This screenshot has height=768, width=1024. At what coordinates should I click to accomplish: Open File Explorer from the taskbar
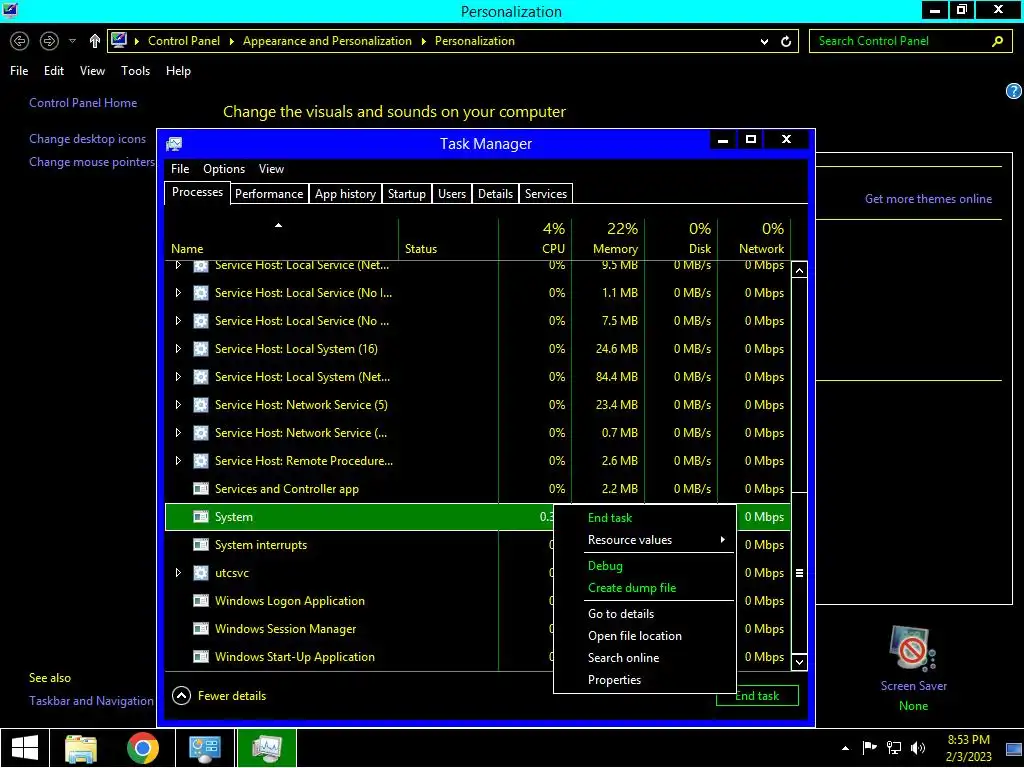tap(81, 748)
